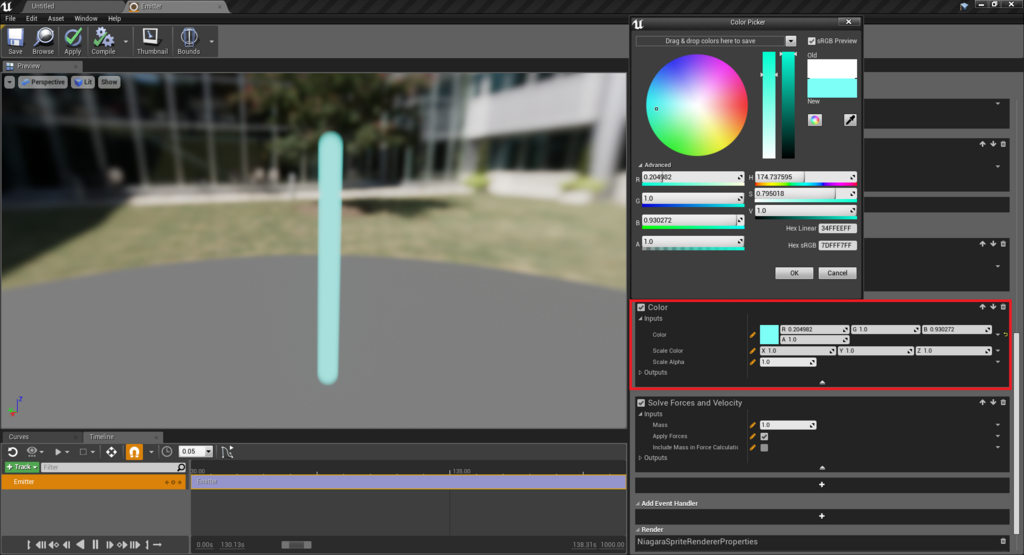Click the Browse toolbar icon

[x=43, y=41]
